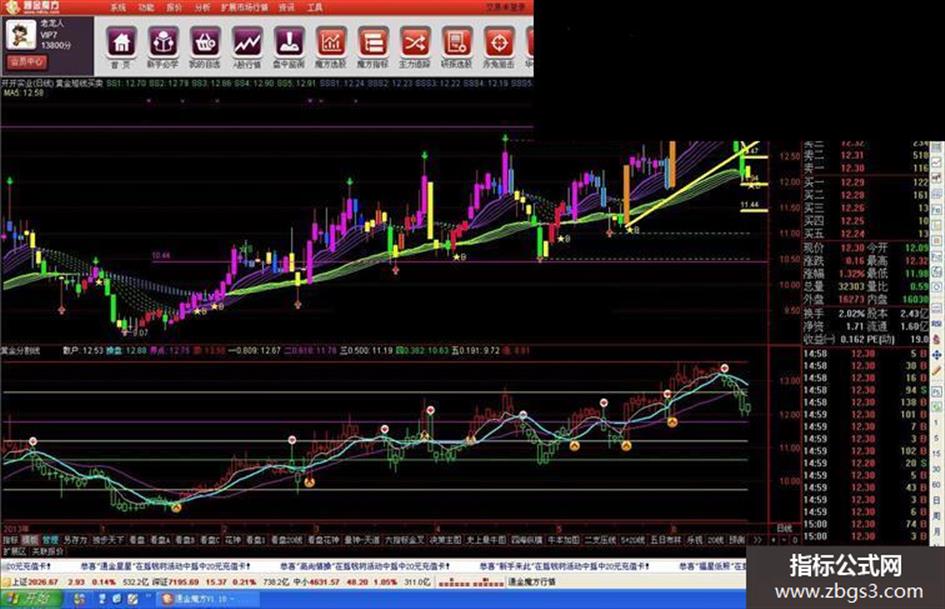Open the 研报选股 research report icon
This screenshot has height=609, width=945.
click(x=457, y=42)
